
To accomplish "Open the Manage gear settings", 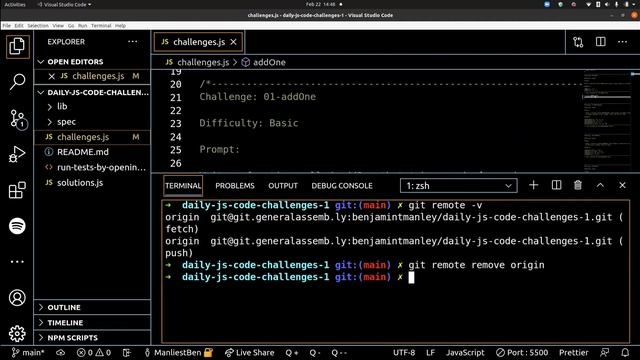I will click(17, 334).
